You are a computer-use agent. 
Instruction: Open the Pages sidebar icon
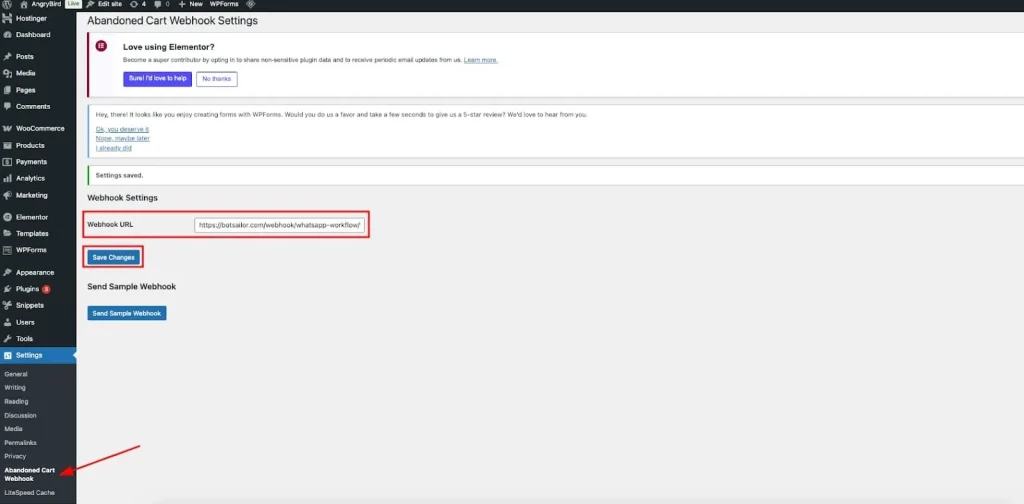[7, 90]
